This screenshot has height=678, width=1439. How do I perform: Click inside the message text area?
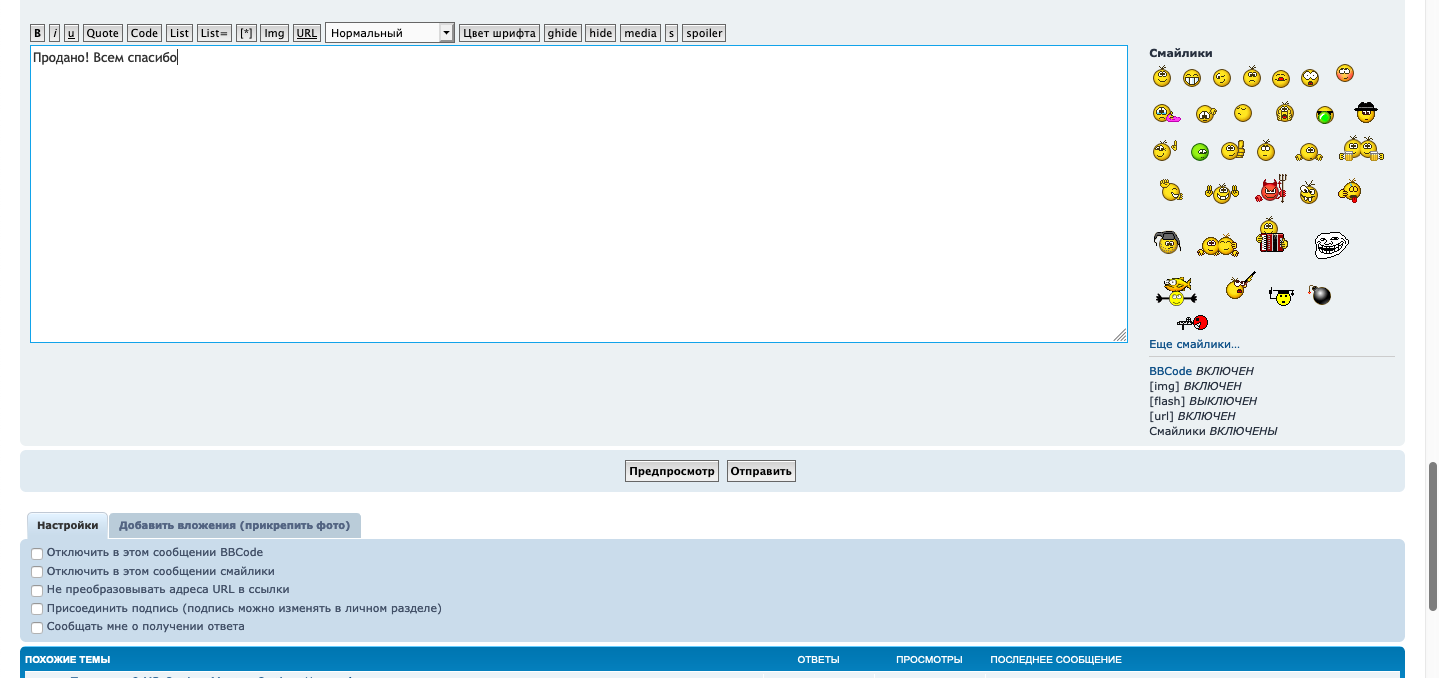click(x=578, y=200)
